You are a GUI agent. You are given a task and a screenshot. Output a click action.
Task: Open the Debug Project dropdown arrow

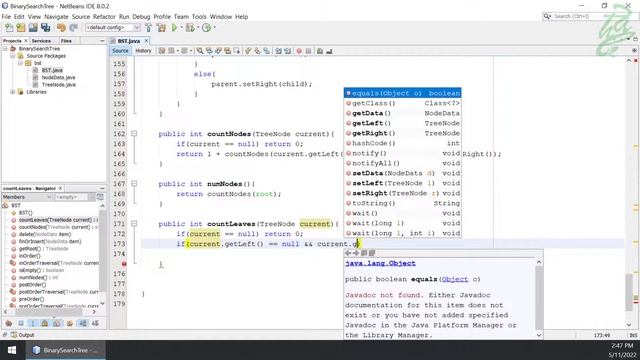[198, 28]
